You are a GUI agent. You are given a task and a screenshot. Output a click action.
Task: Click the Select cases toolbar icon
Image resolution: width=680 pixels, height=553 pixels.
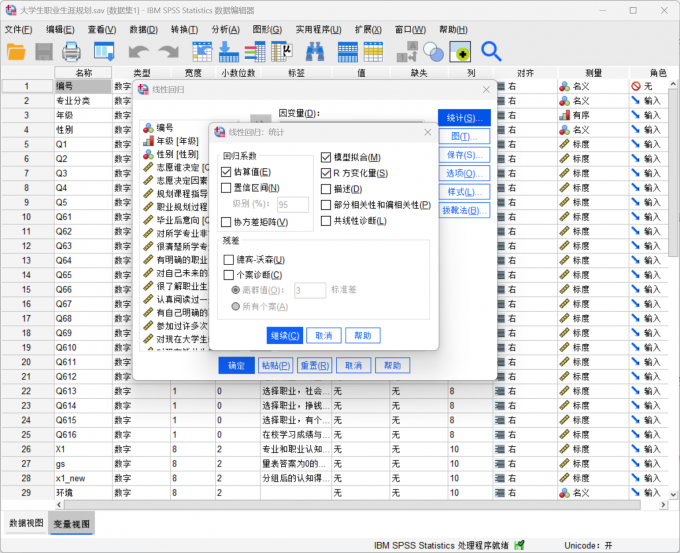click(460, 52)
